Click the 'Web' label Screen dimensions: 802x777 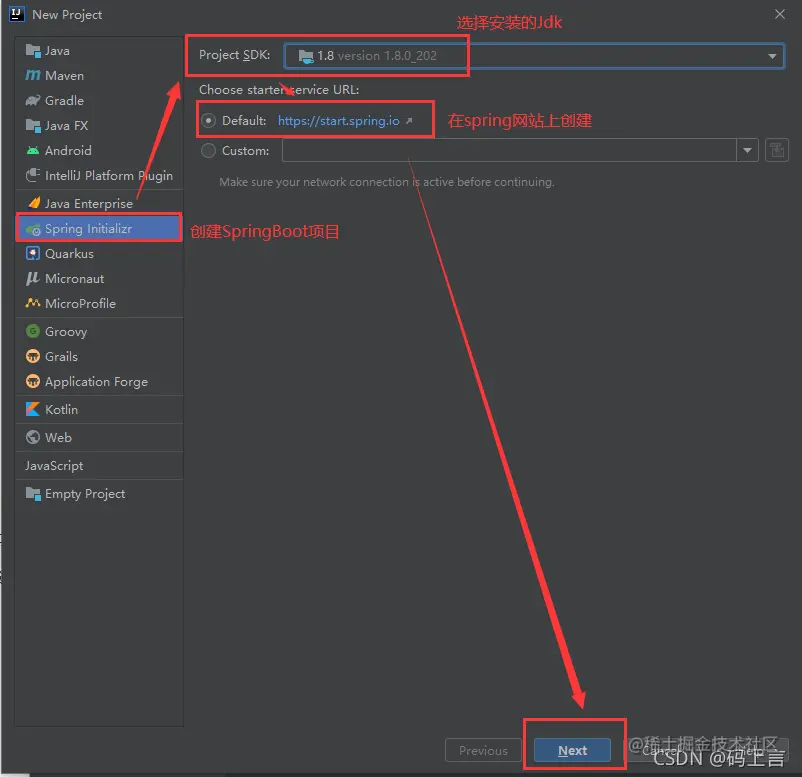click(58, 438)
